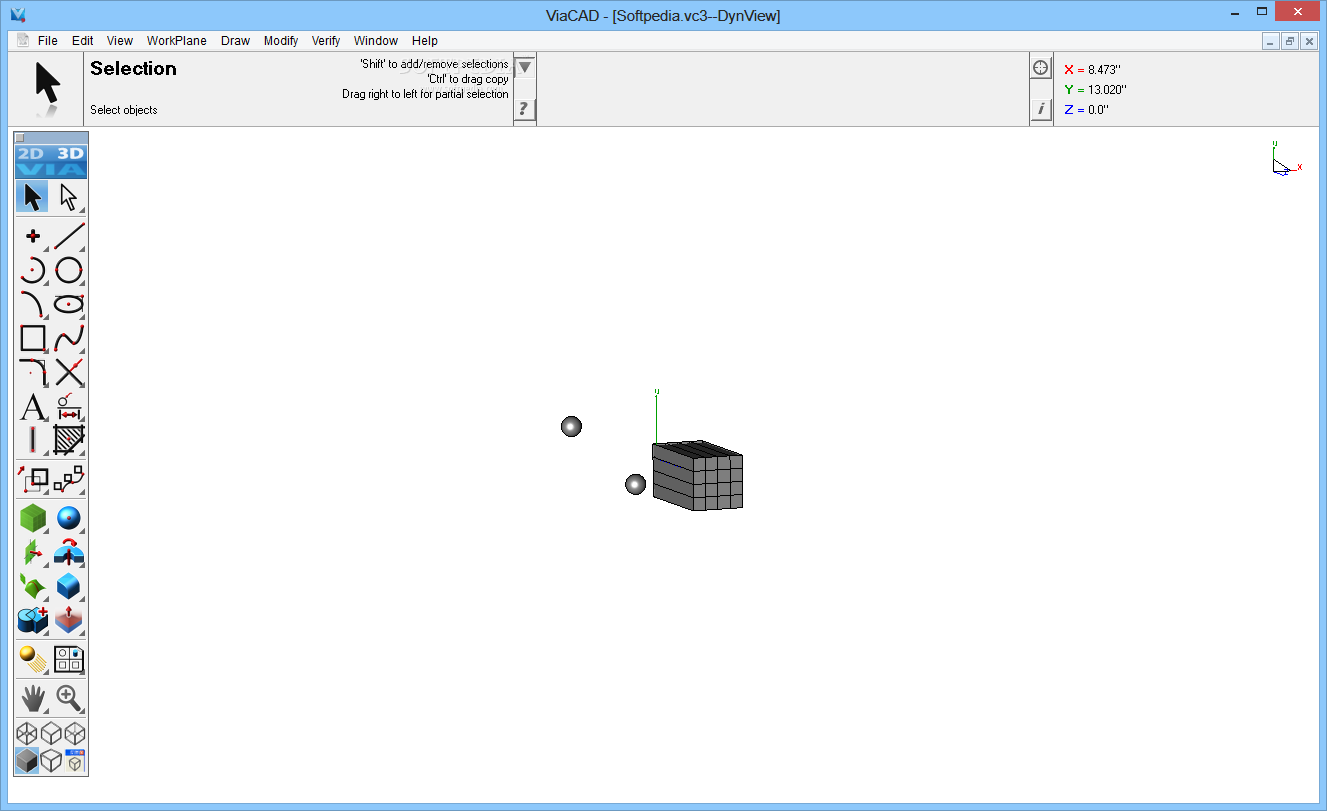Select the Ellipse tool
Image resolution: width=1327 pixels, height=811 pixels.
coord(68,304)
